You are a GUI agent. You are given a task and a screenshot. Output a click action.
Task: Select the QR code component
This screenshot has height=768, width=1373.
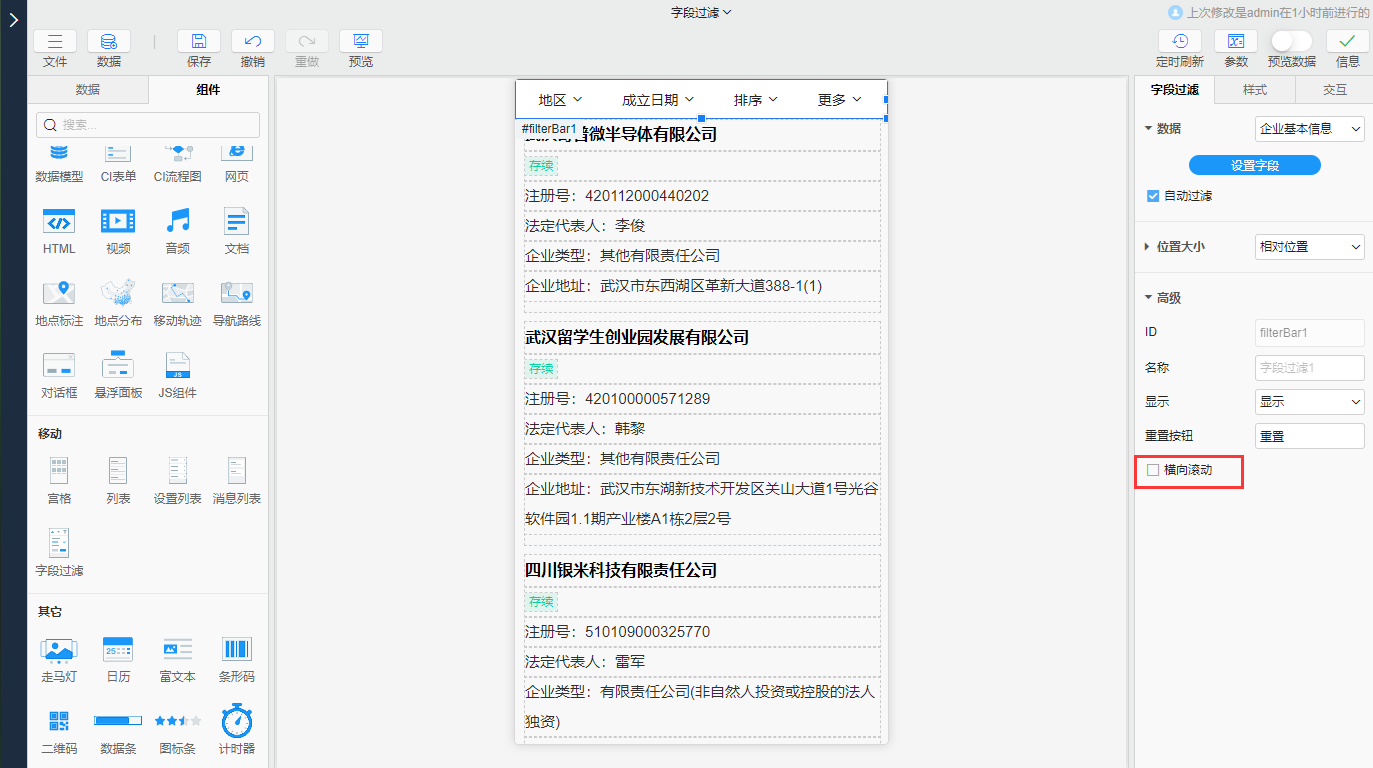pos(59,721)
